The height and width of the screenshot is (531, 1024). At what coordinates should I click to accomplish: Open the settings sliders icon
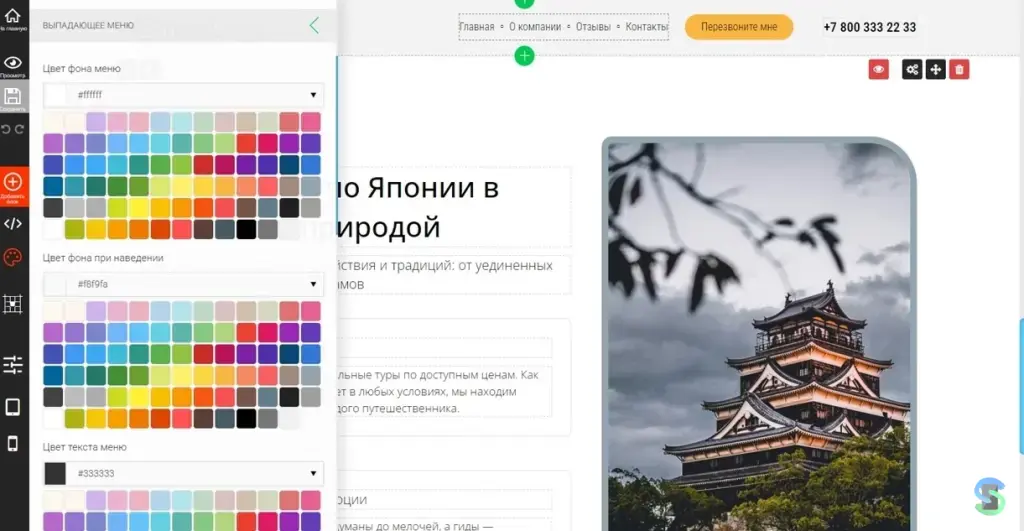point(13,365)
